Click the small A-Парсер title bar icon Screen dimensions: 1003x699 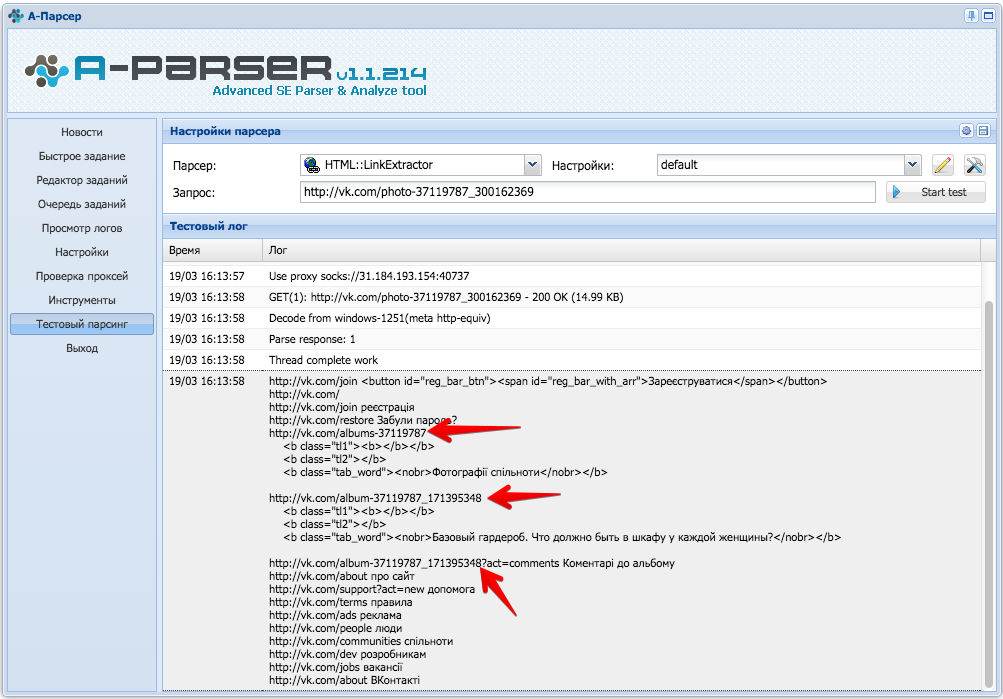coord(15,15)
